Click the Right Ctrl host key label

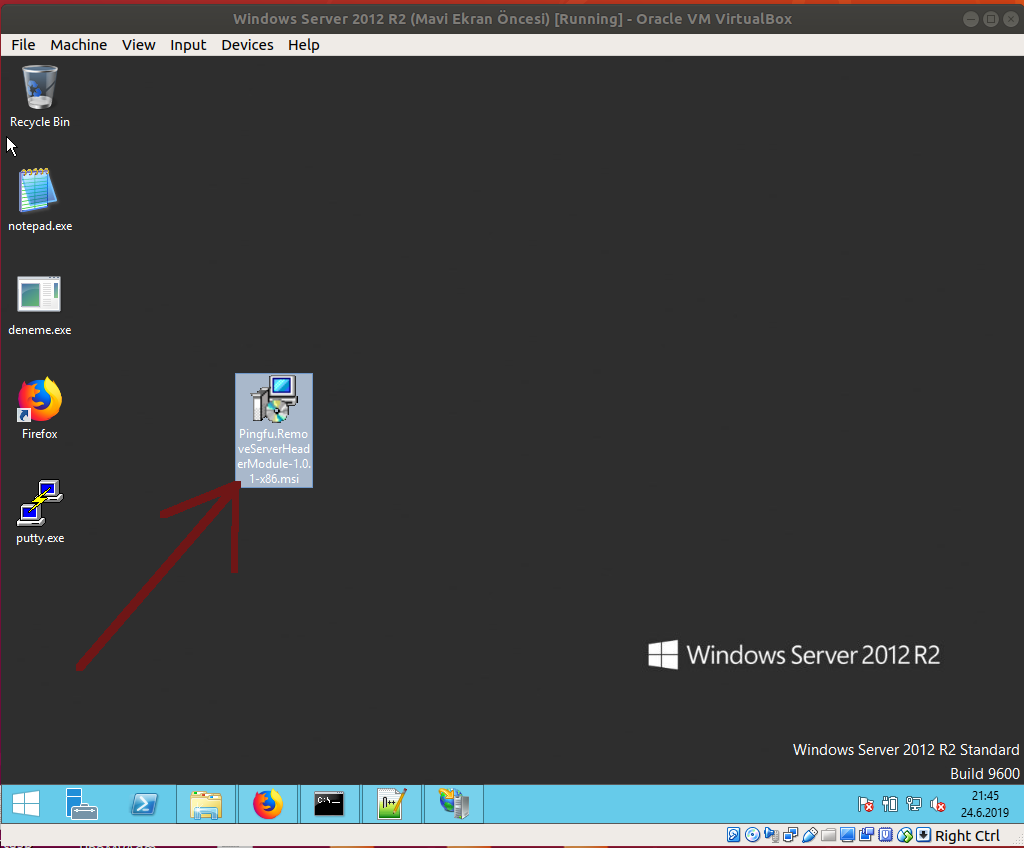(967, 836)
